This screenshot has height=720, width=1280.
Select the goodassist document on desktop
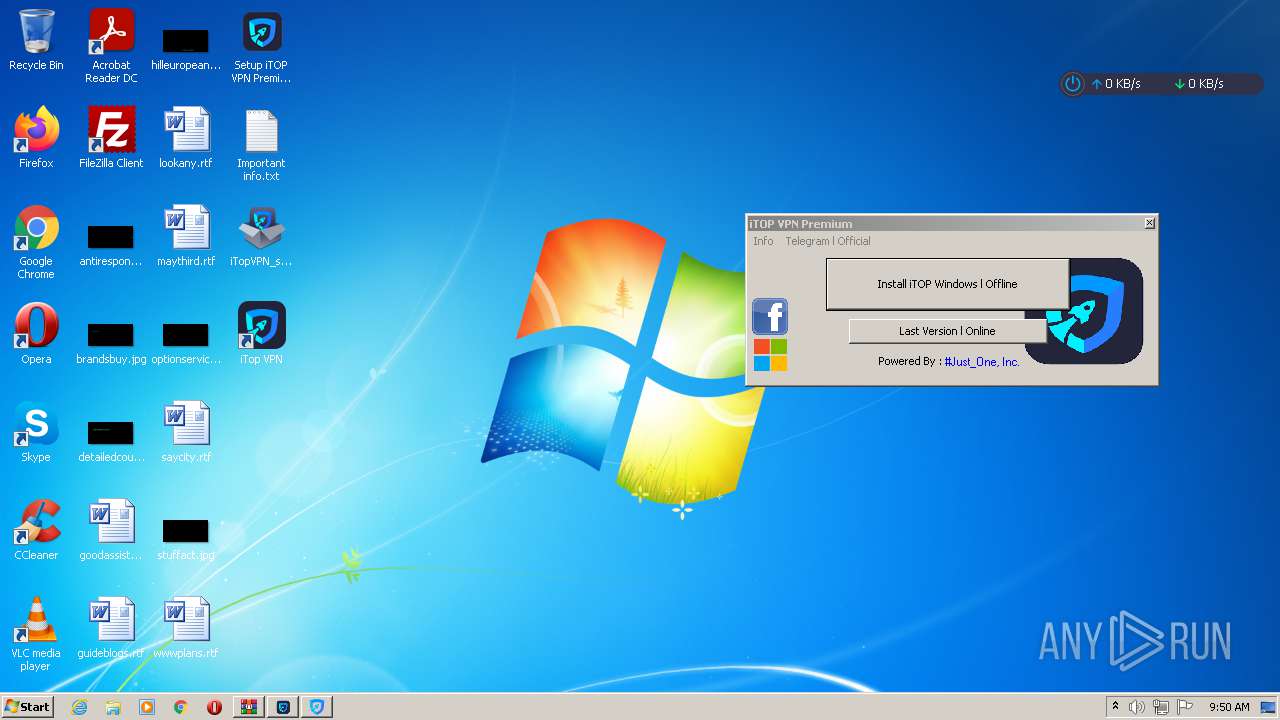(x=111, y=530)
